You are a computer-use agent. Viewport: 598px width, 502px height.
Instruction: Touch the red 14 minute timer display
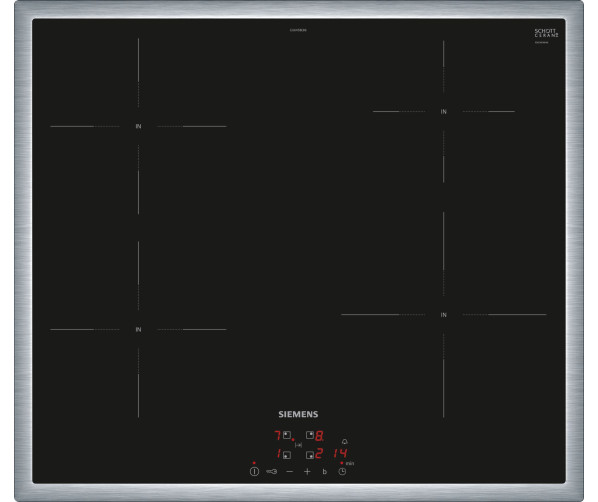pos(340,453)
